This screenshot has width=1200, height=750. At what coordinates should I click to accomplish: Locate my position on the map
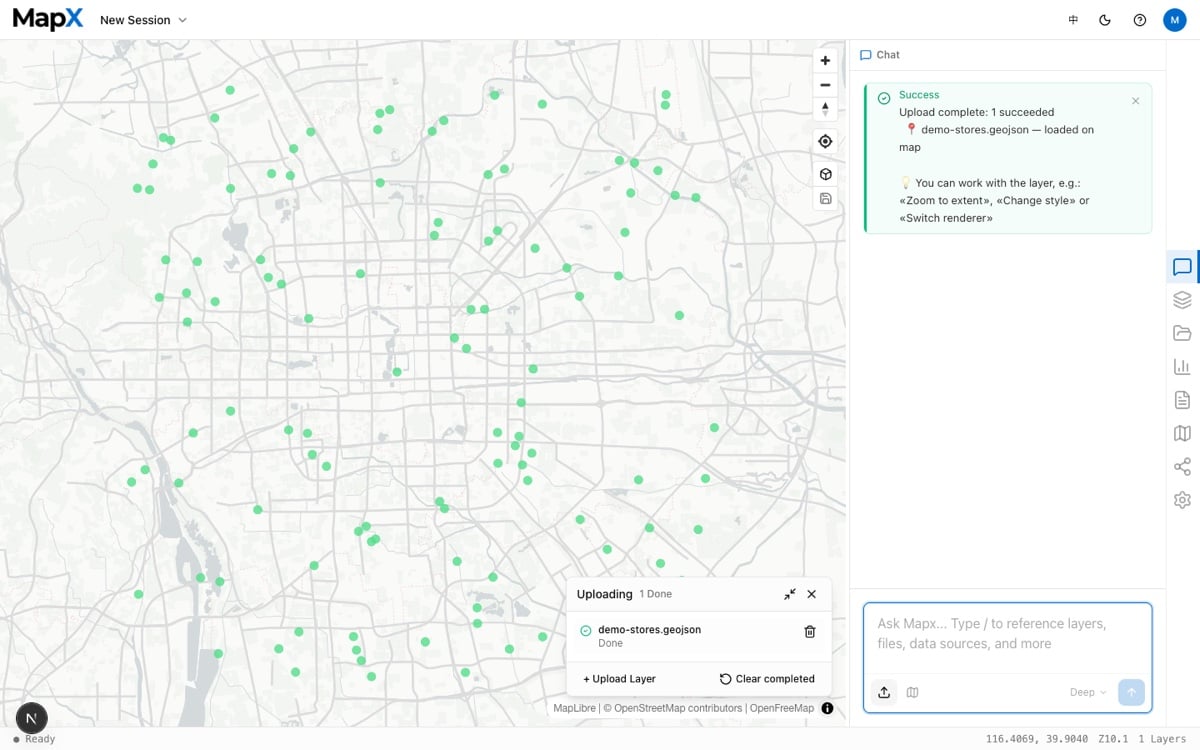[x=825, y=141]
